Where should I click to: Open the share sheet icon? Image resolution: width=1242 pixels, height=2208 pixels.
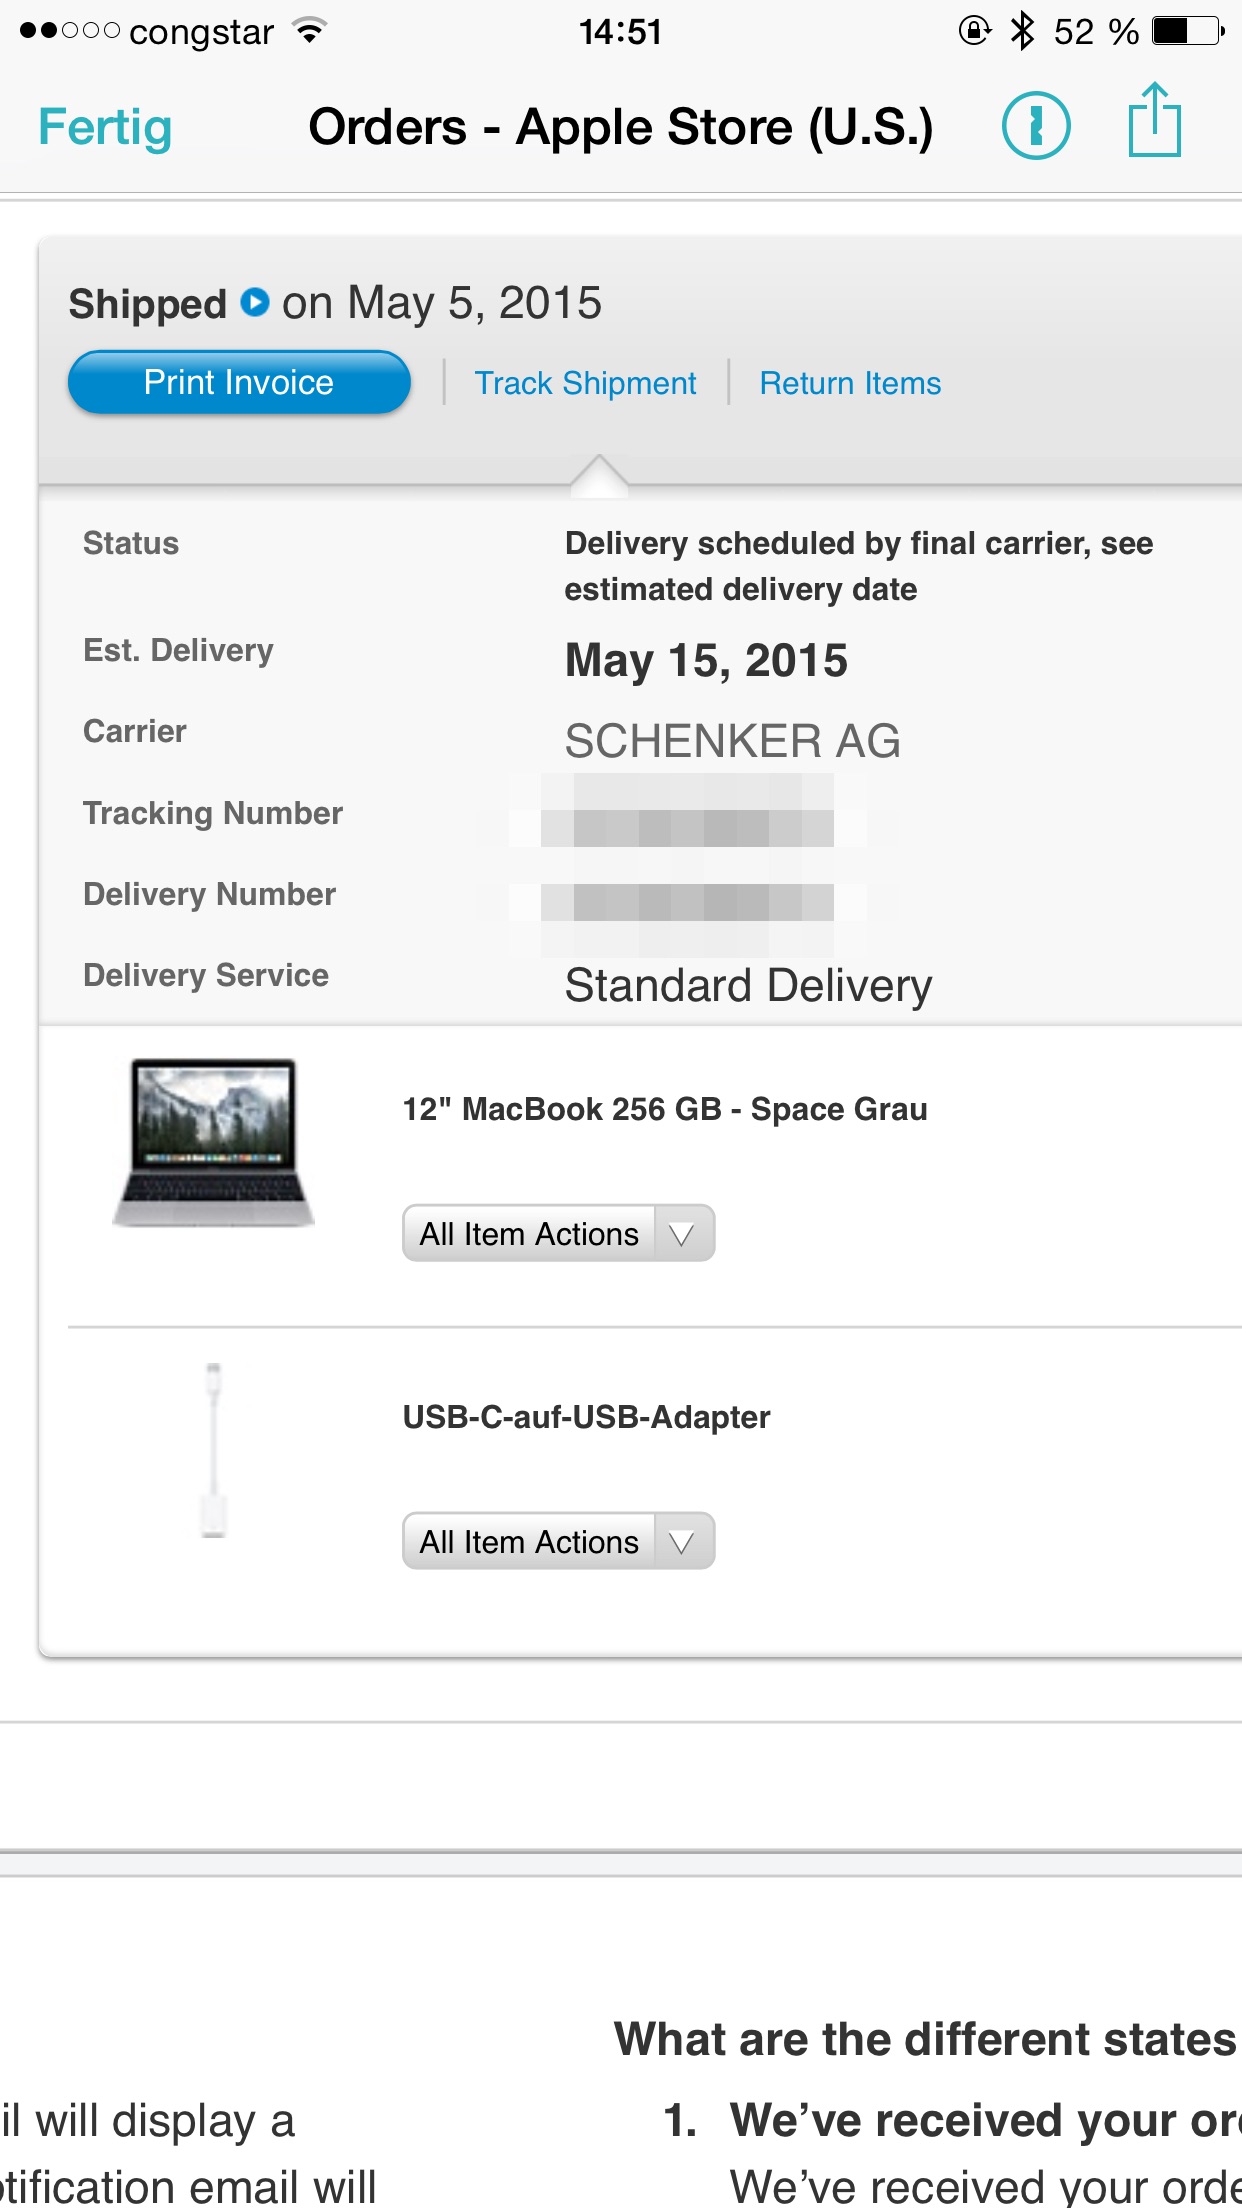point(1155,120)
